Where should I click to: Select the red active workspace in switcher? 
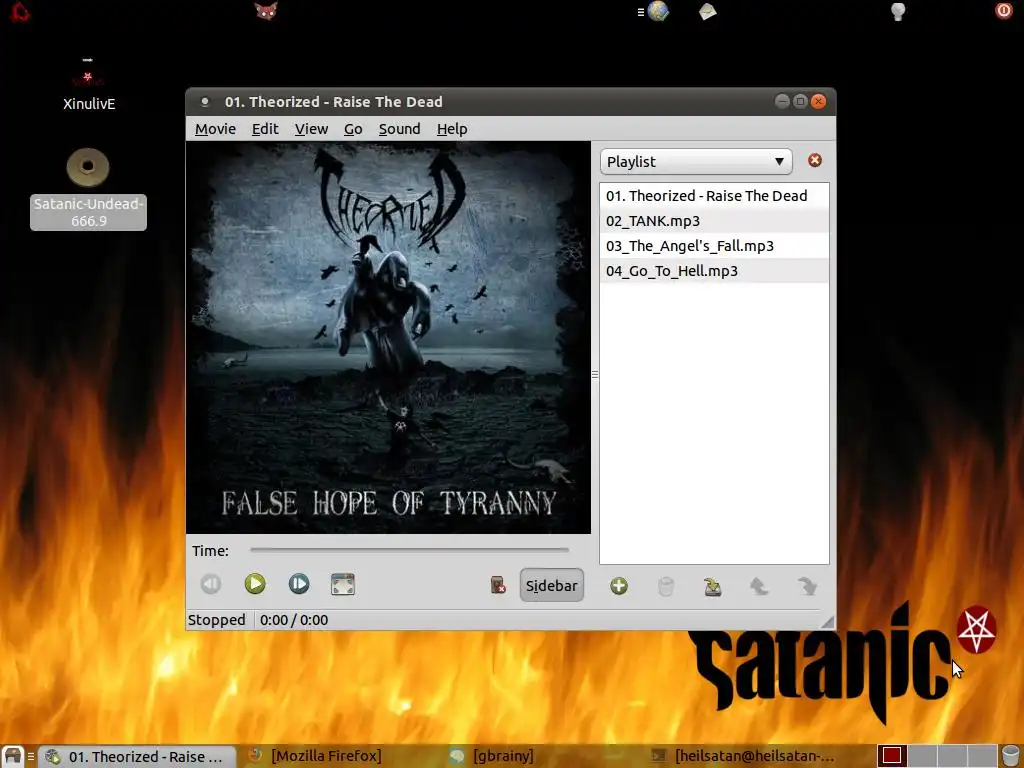click(892, 756)
